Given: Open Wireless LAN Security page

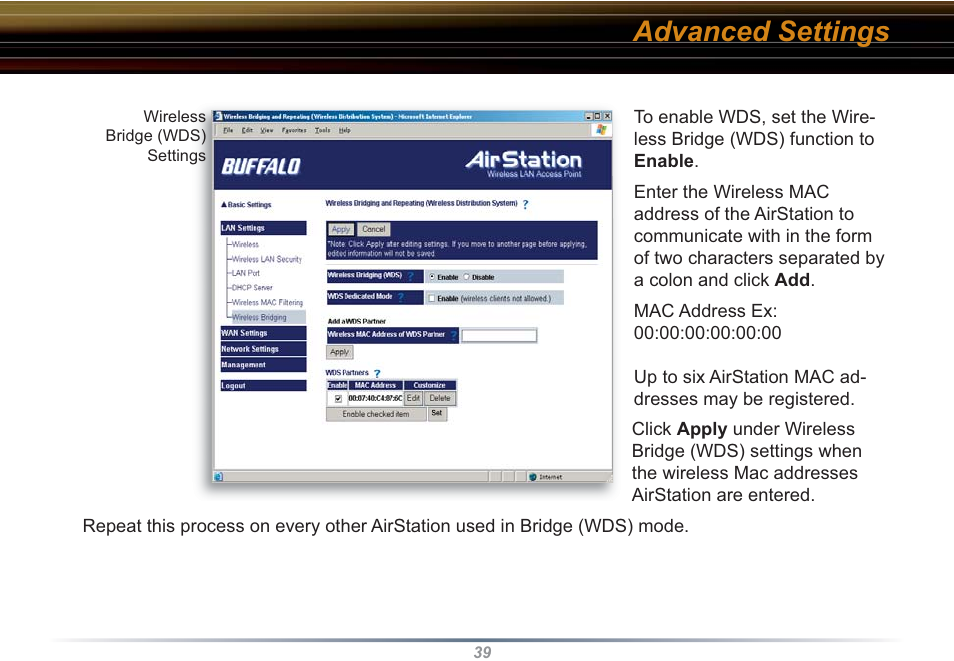Looking at the screenshot, I should tap(266, 259).
